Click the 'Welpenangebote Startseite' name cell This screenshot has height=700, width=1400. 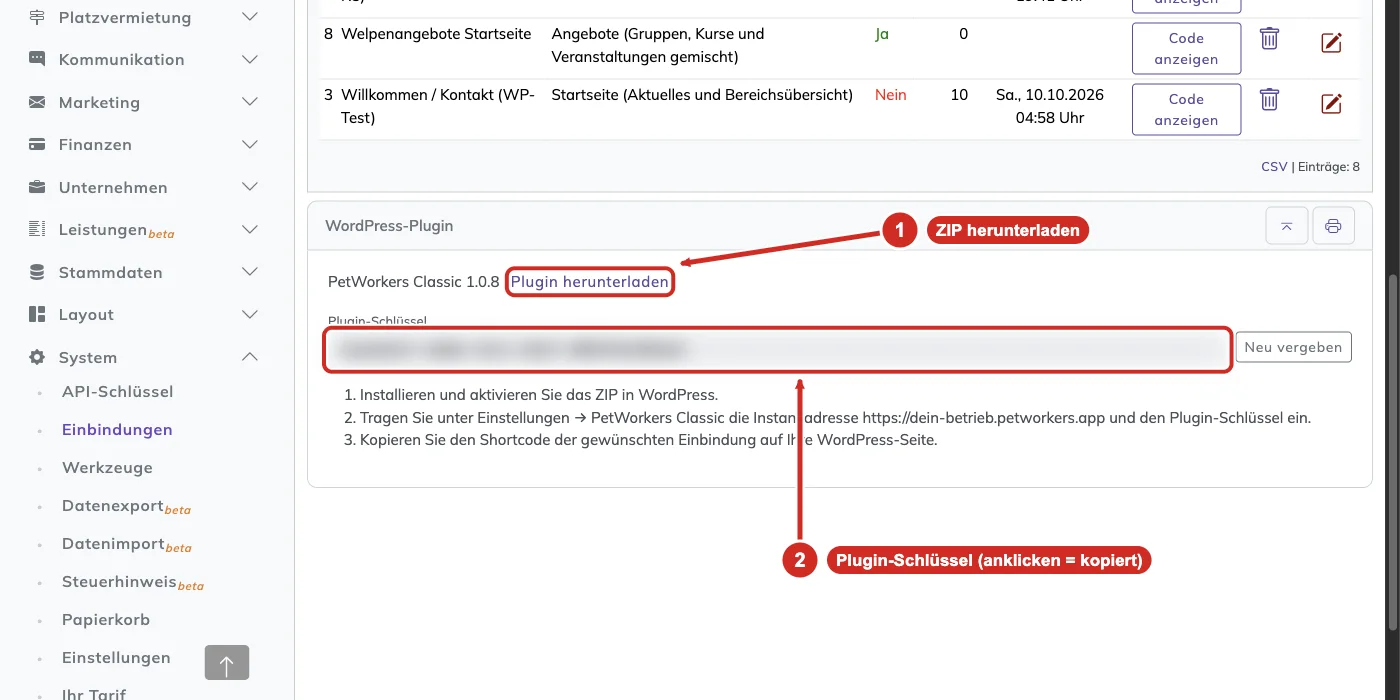[436, 33]
